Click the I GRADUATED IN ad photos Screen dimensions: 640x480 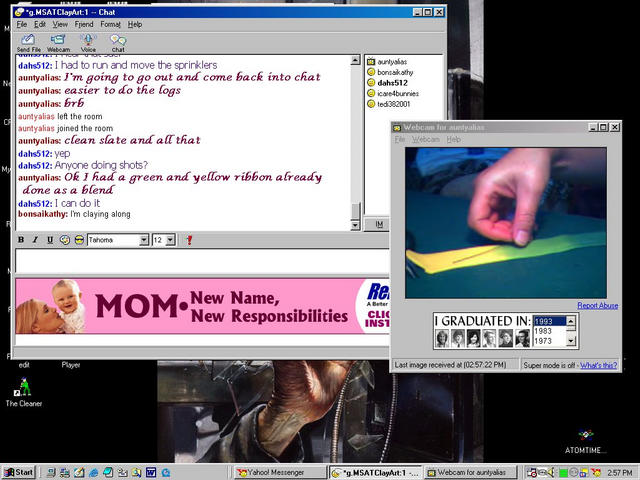[x=482, y=338]
